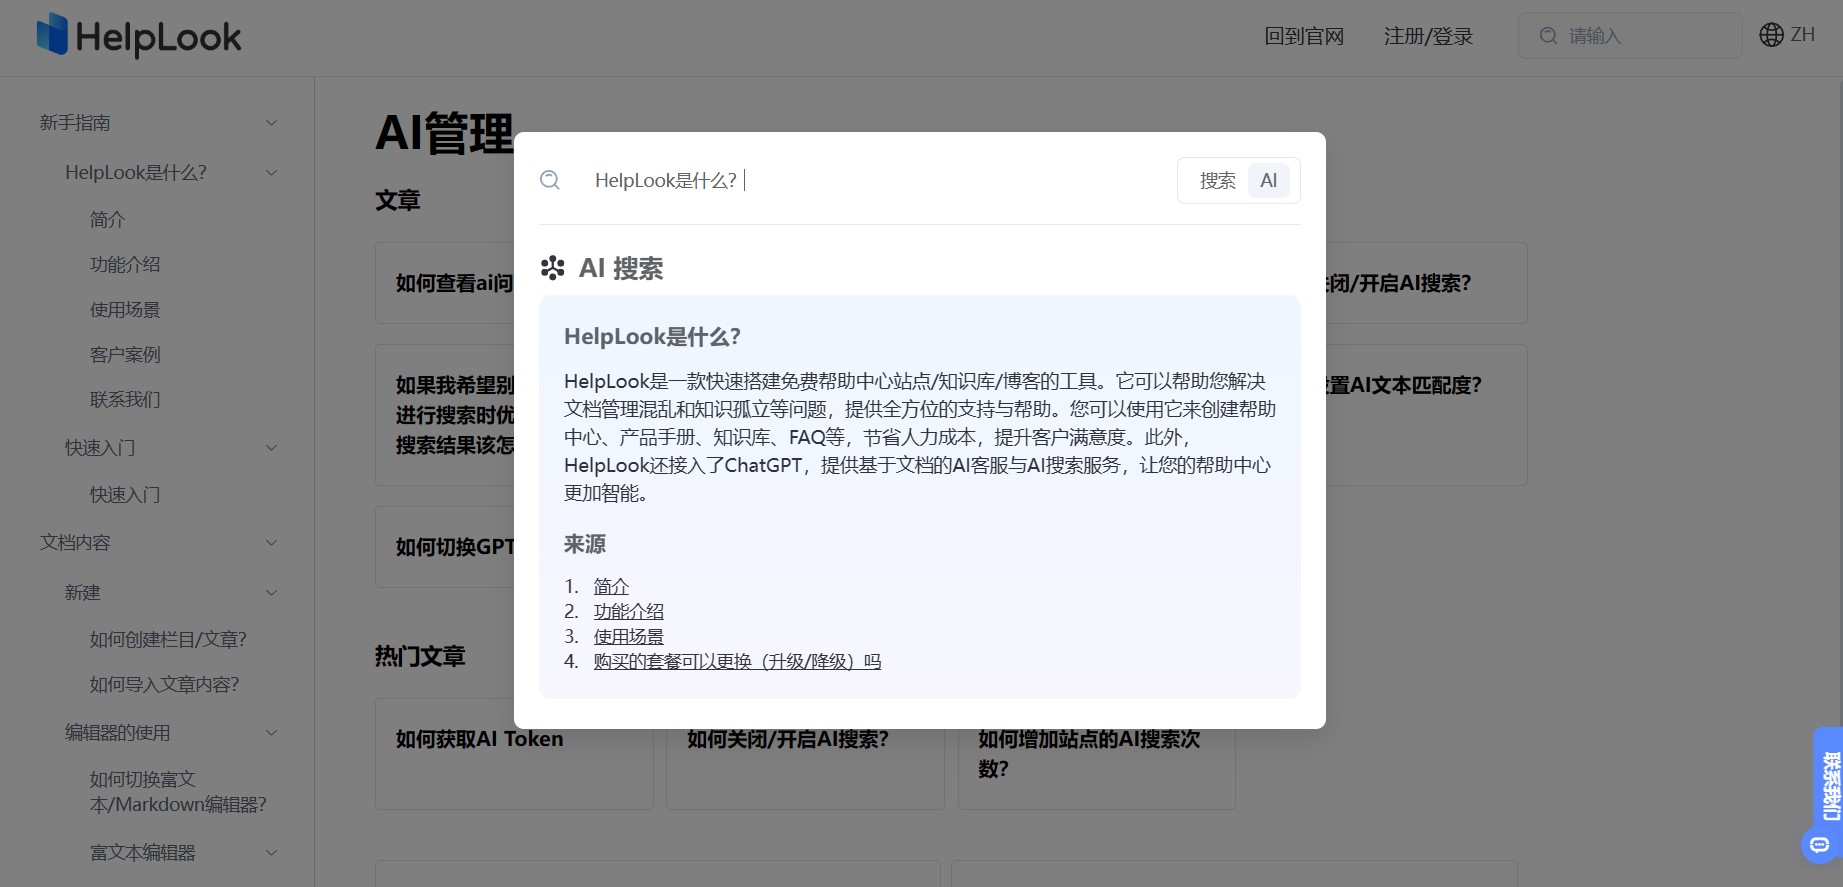Screen dimensions: 1843x887
Task: Open 如何创建栏目/文章? in sidebar
Action: [168, 639]
